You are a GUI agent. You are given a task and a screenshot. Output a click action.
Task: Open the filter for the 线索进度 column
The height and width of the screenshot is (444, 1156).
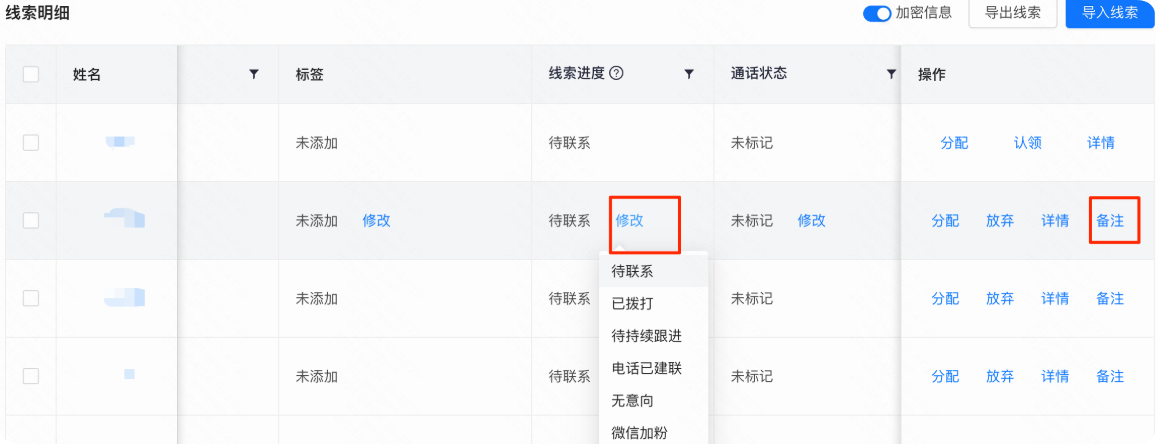point(689,74)
